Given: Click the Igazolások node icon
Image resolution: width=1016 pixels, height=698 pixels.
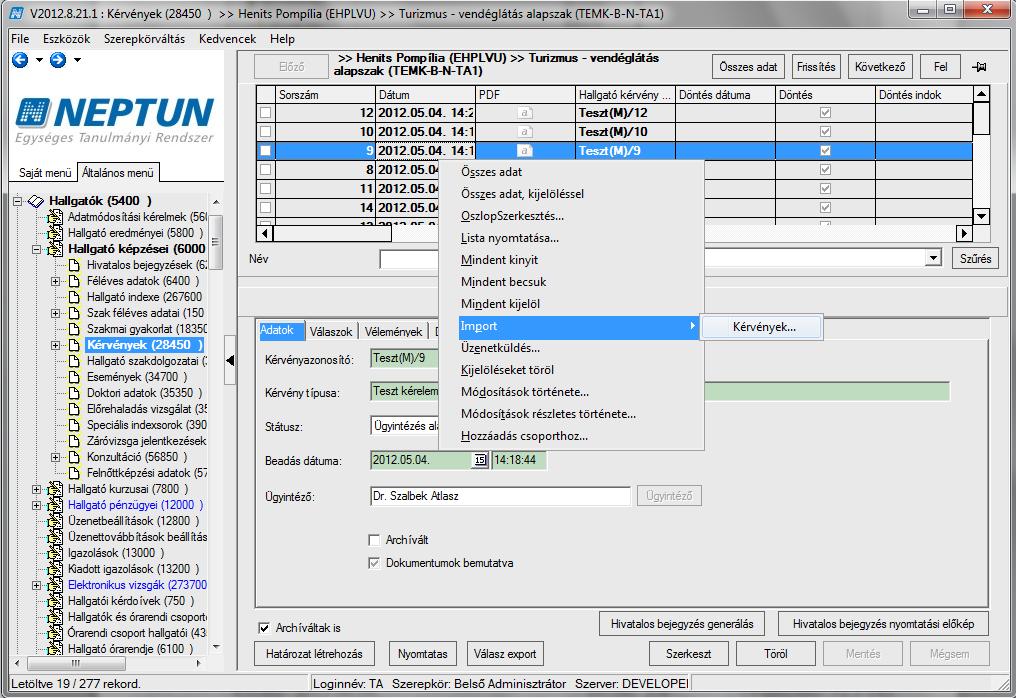Looking at the screenshot, I should click(x=56, y=553).
